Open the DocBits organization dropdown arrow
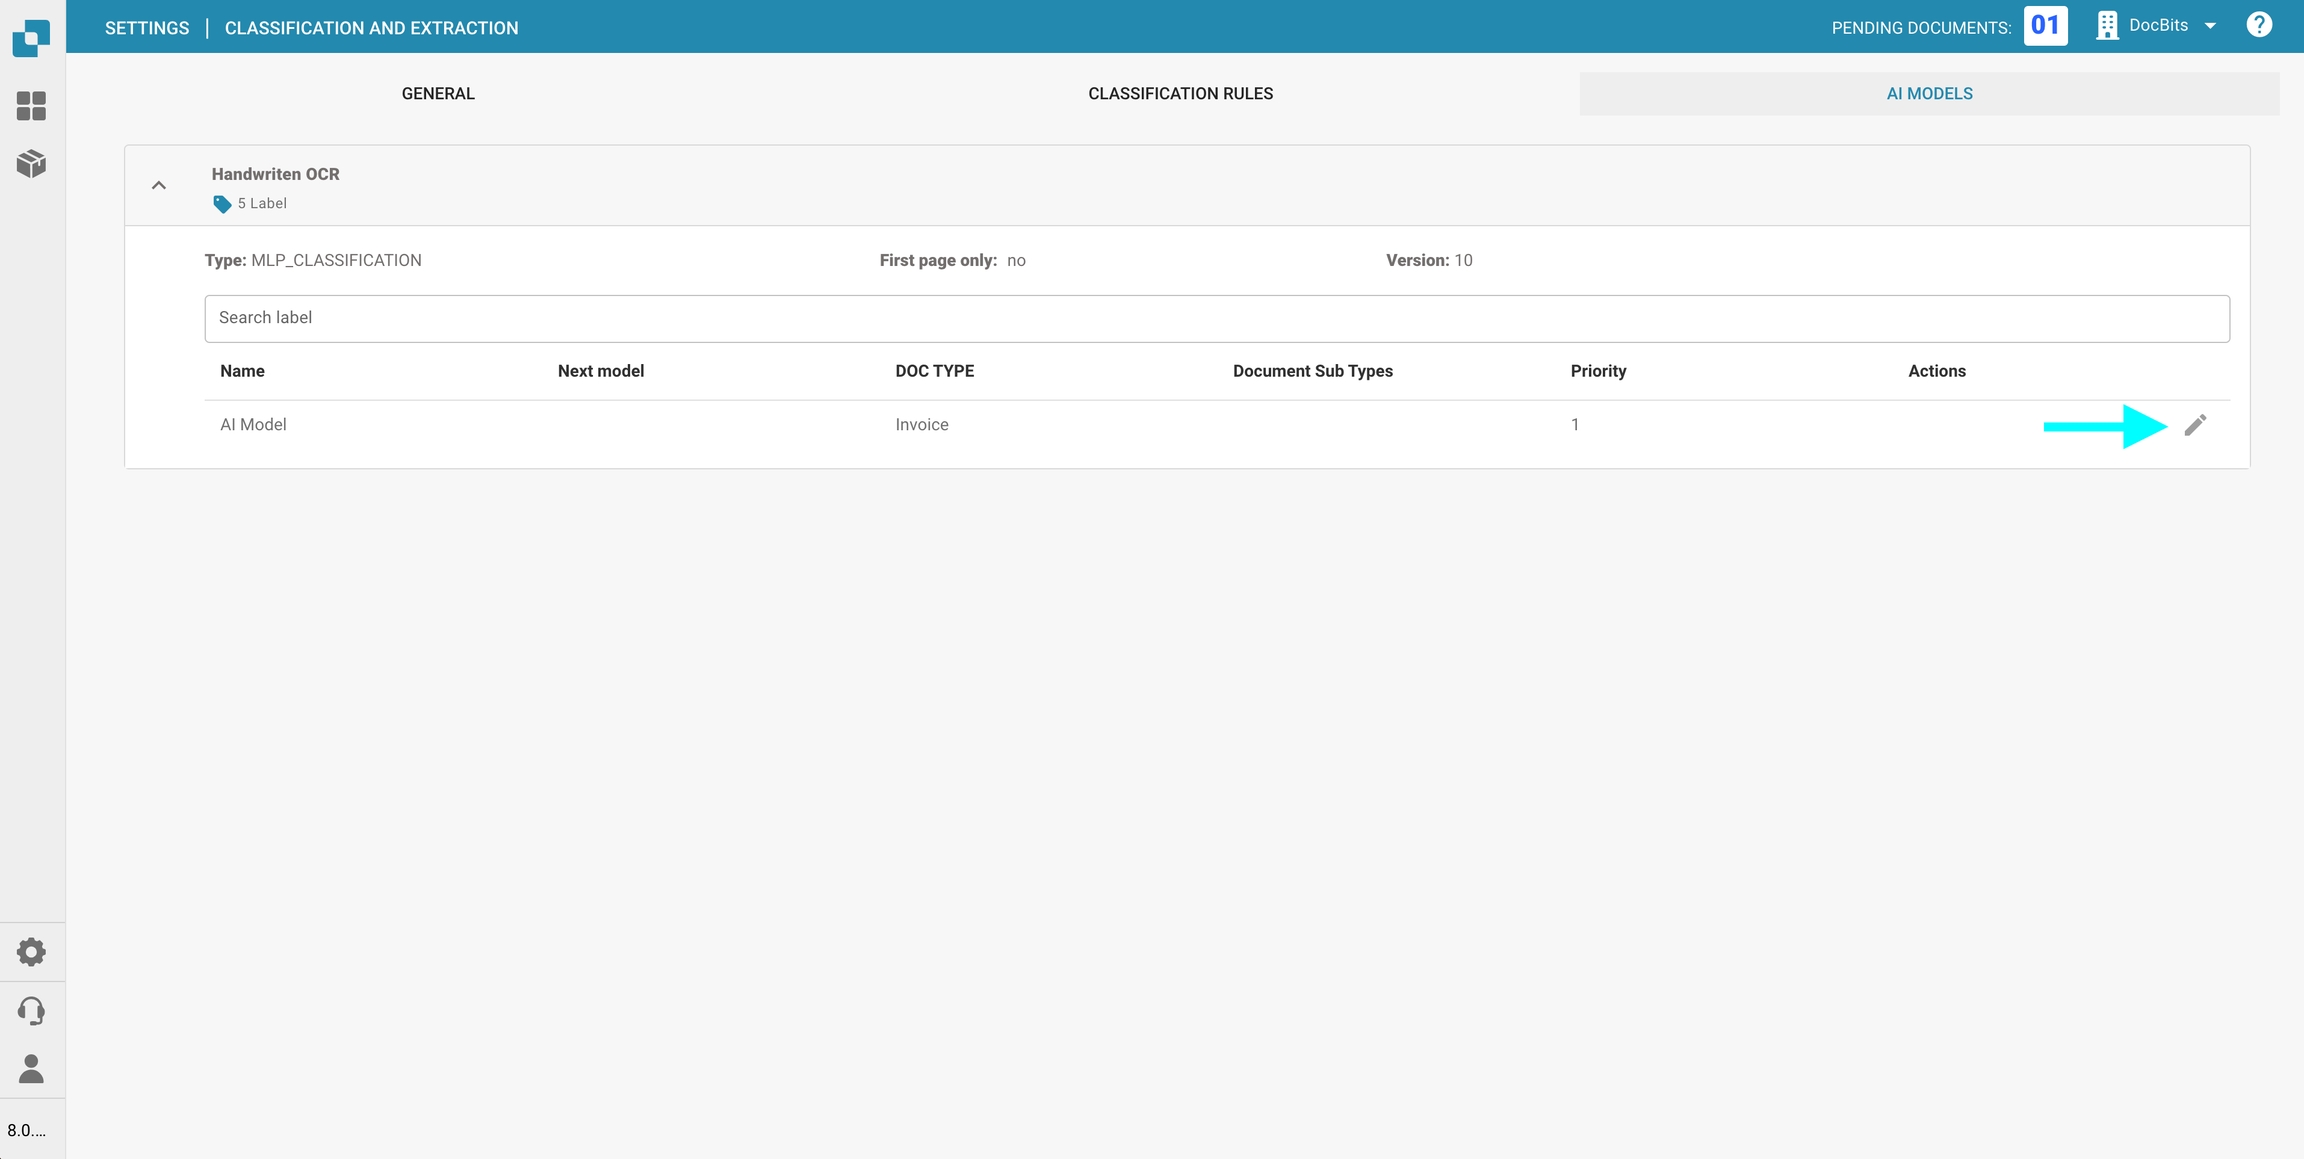The width and height of the screenshot is (2304, 1159). (x=2210, y=26)
